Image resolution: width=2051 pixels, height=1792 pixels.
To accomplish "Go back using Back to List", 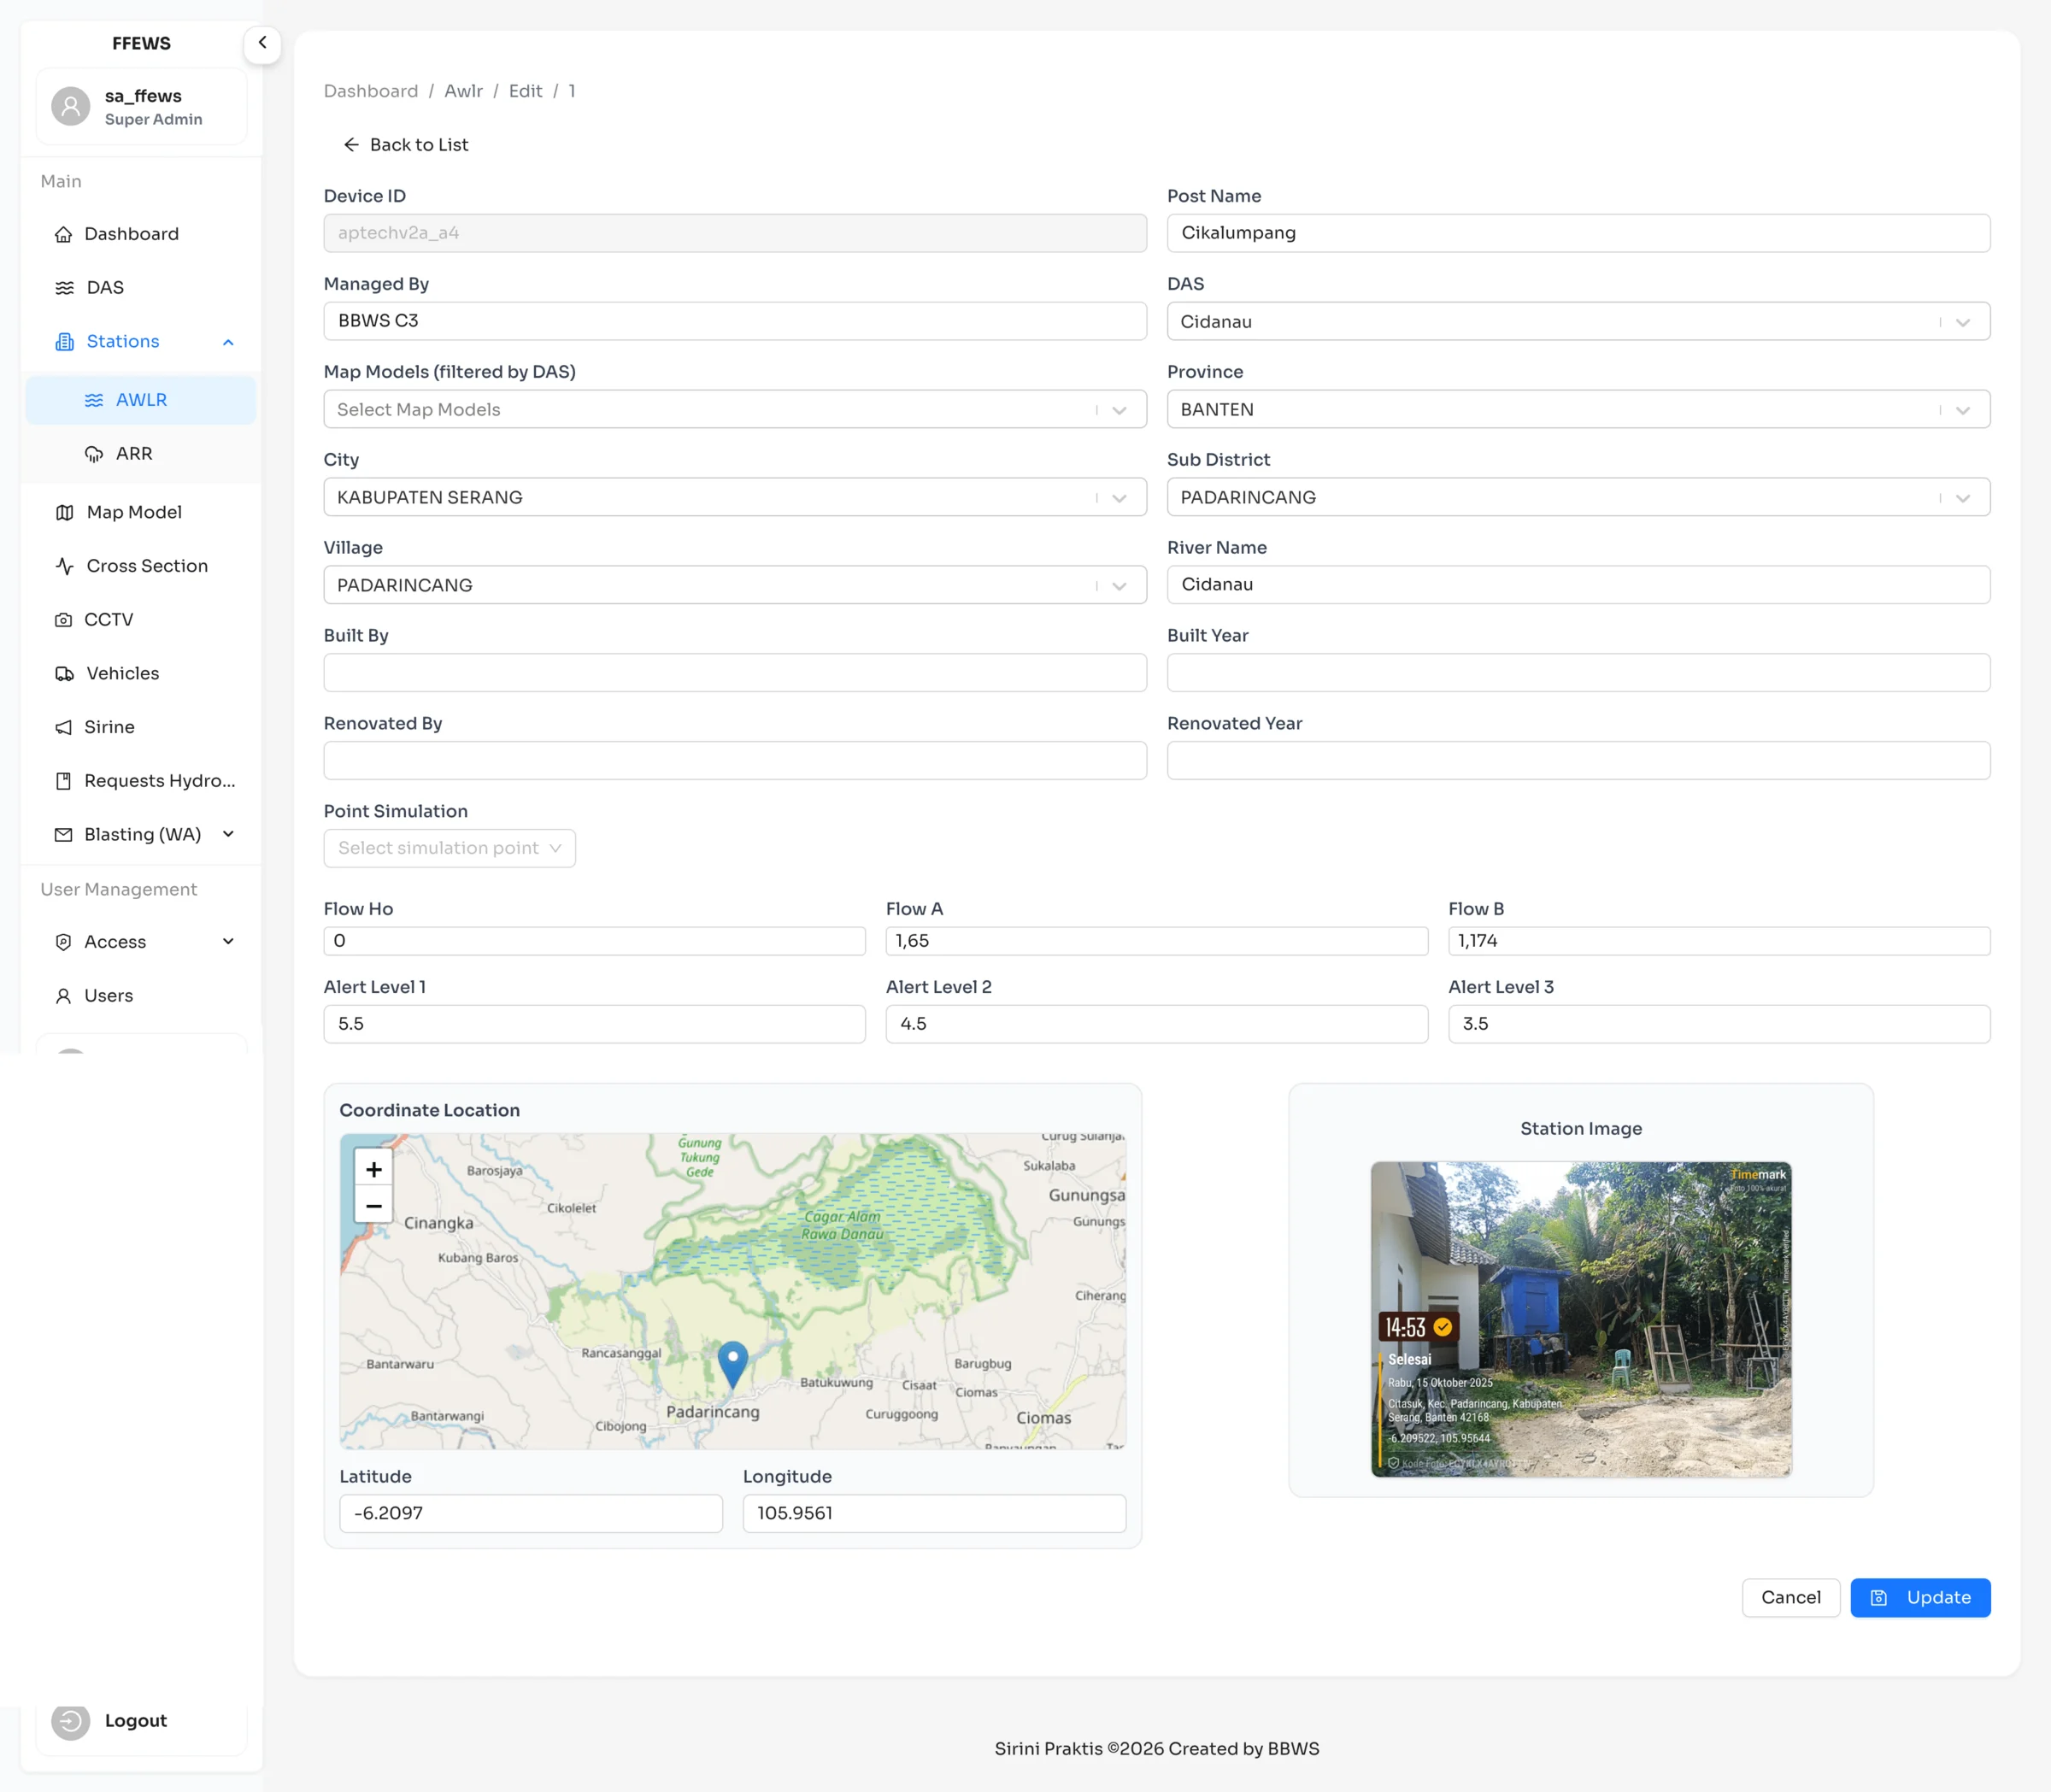I will click(405, 145).
